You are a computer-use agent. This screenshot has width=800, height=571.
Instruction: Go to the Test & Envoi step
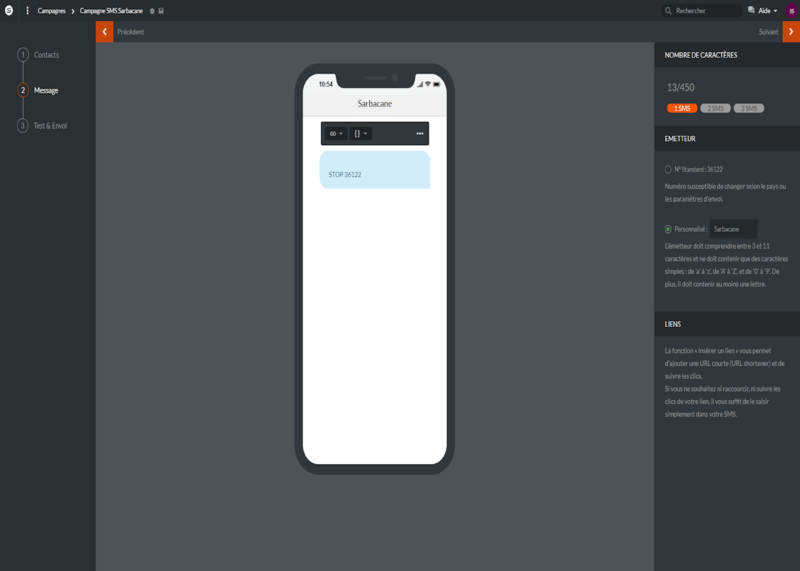(x=50, y=126)
